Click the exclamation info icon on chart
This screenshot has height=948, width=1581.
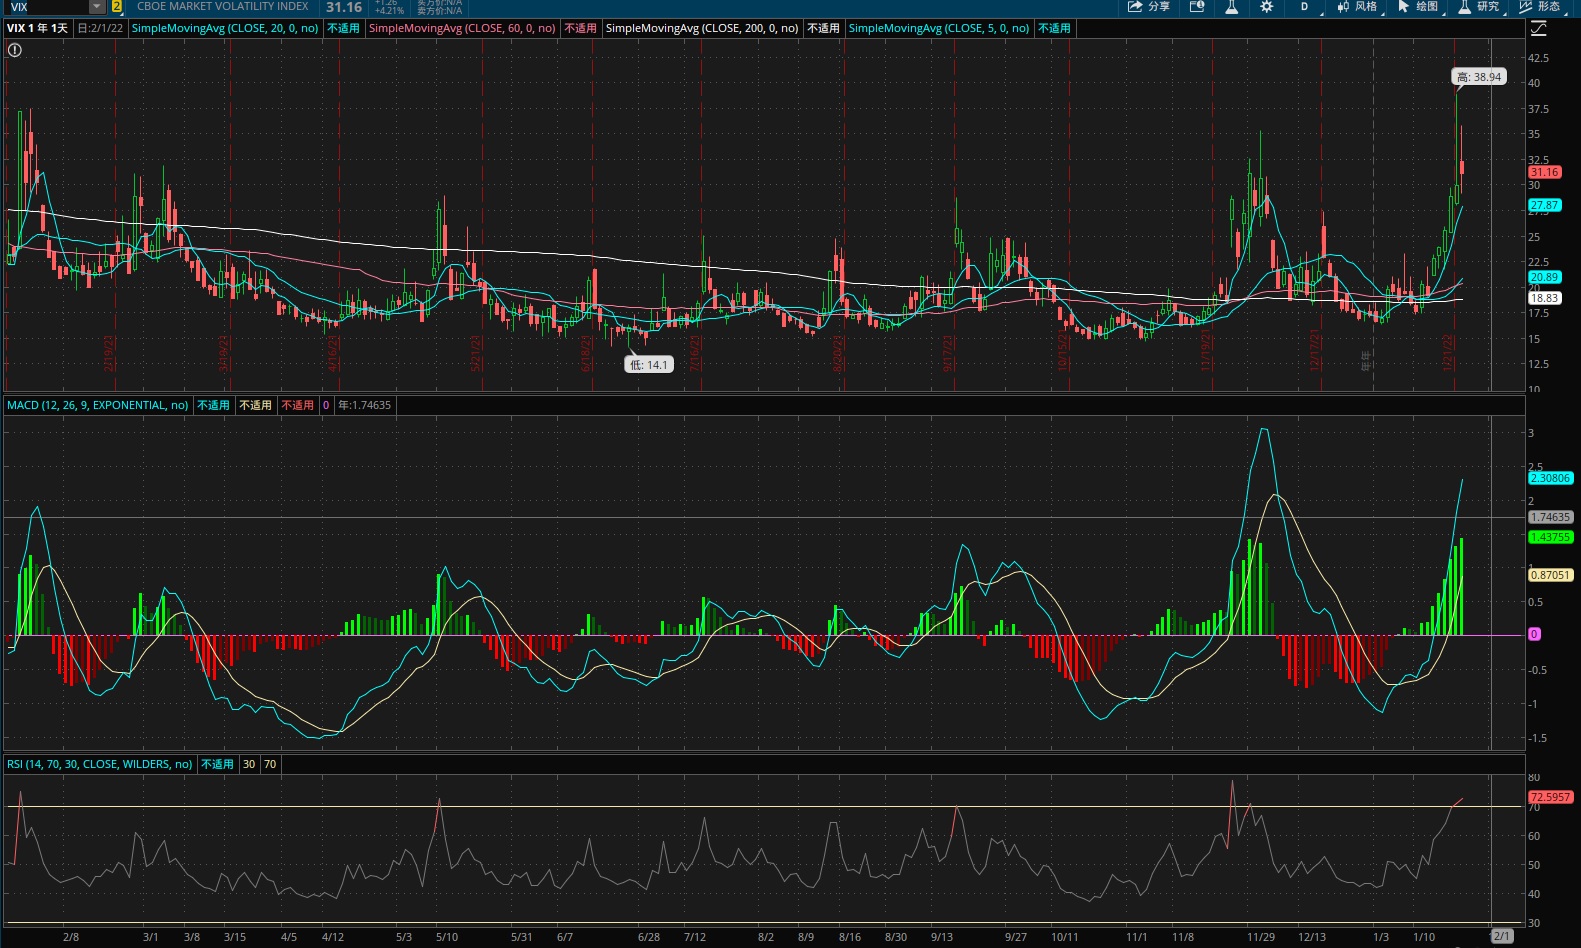pyautogui.click(x=15, y=50)
